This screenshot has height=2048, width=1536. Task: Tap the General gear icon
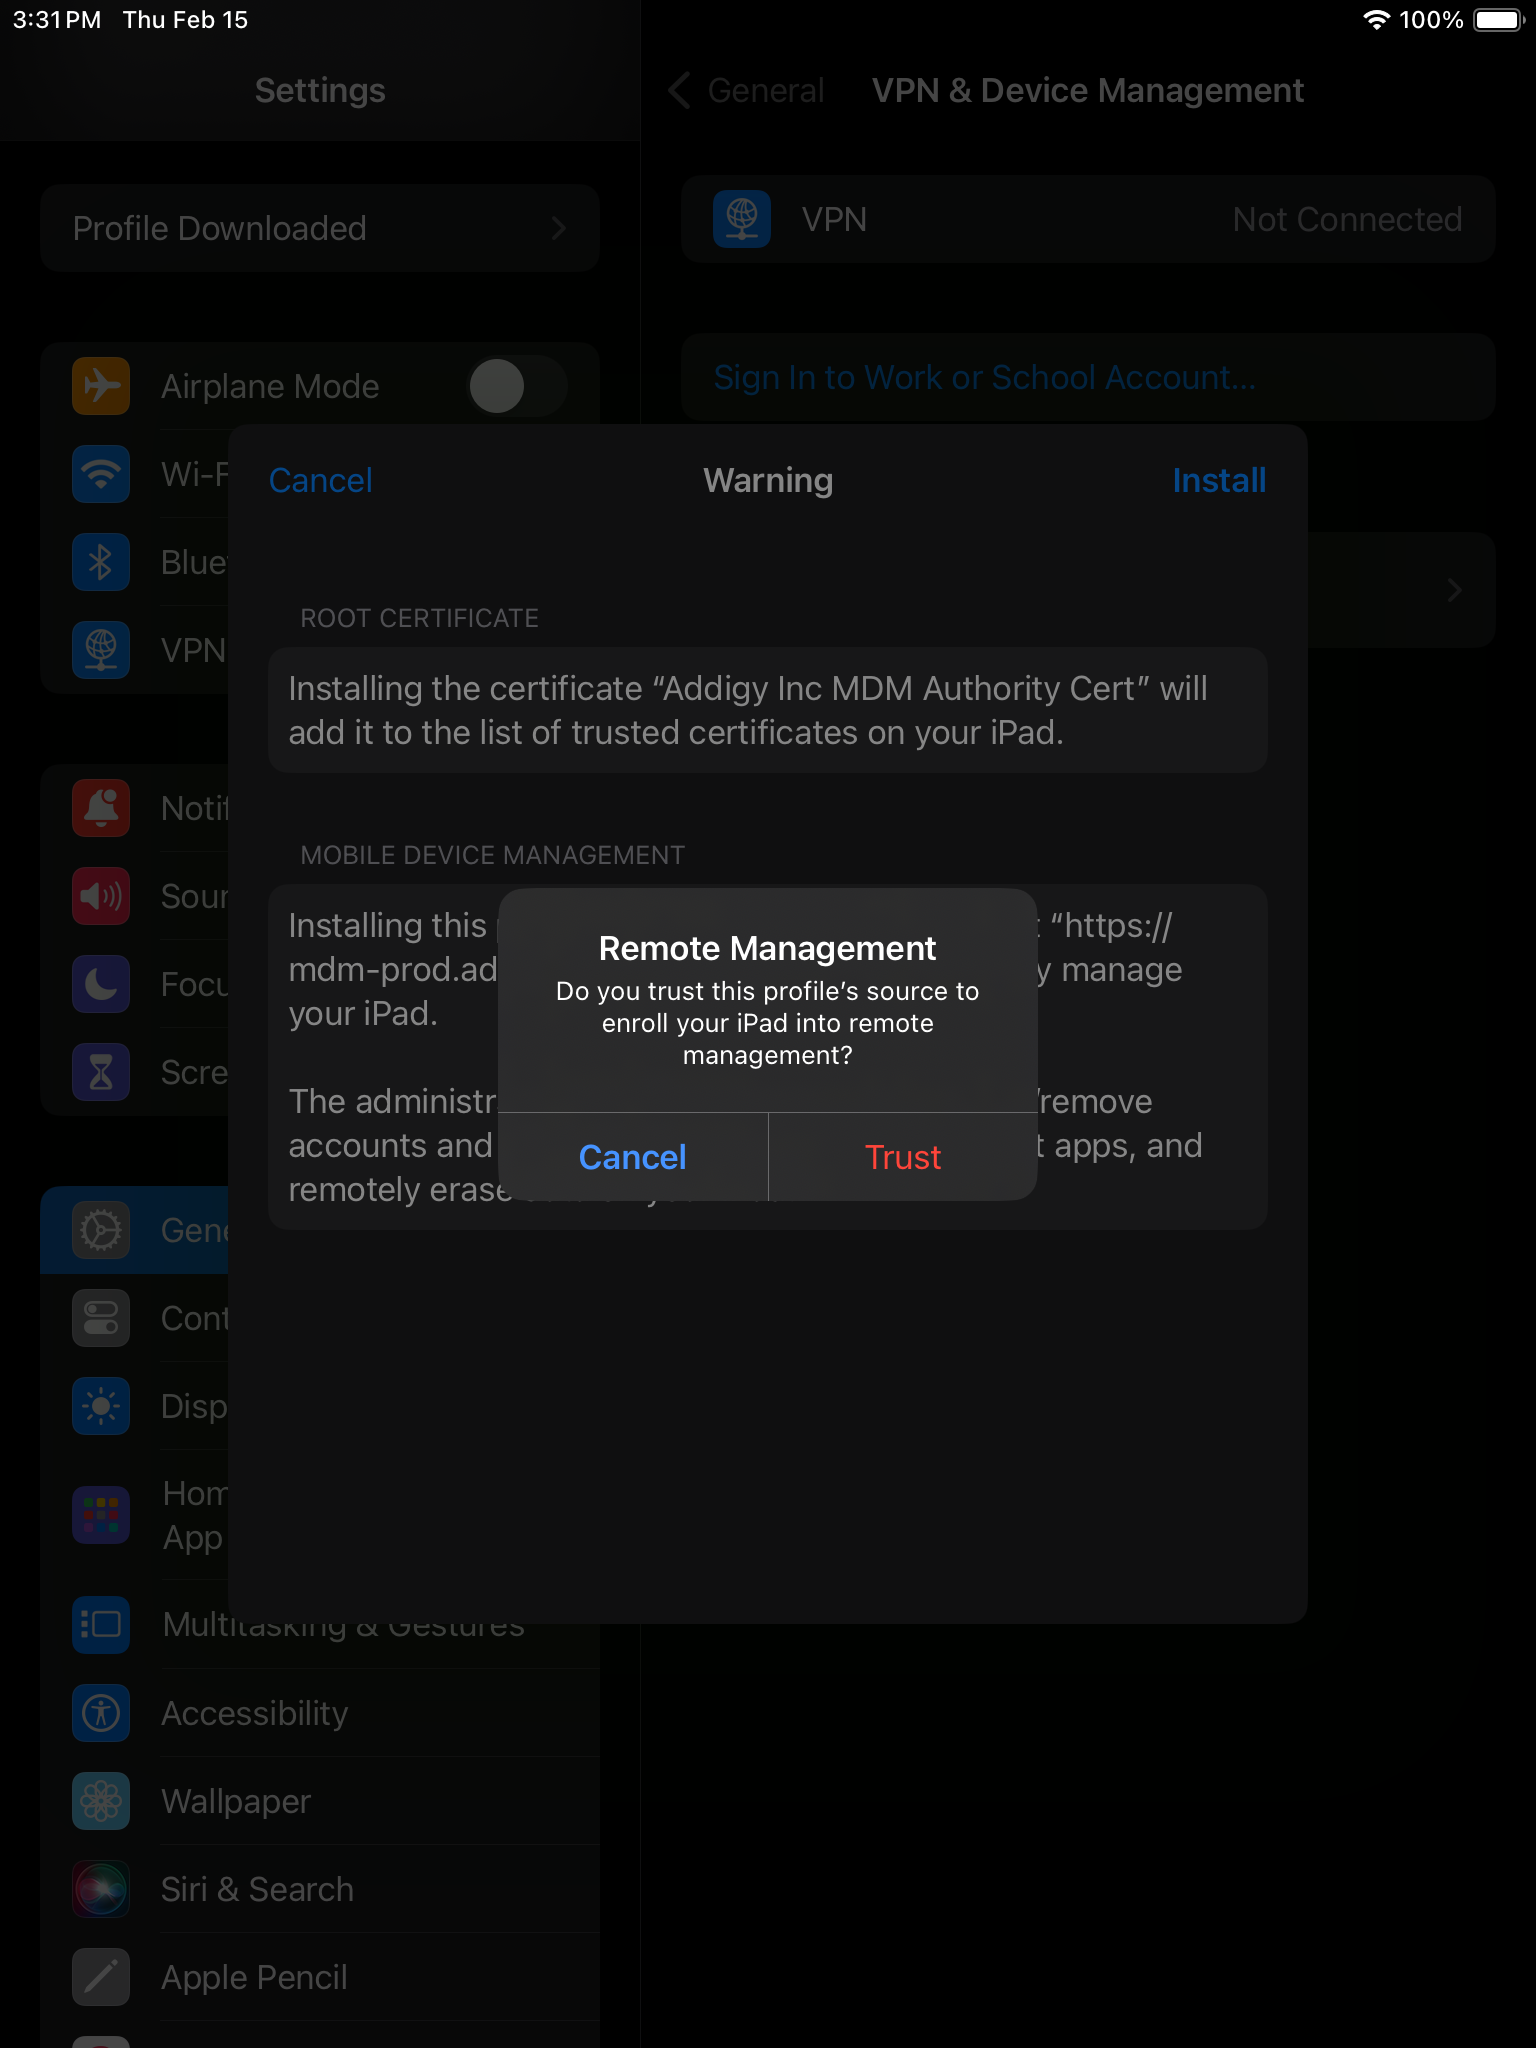click(x=101, y=1230)
